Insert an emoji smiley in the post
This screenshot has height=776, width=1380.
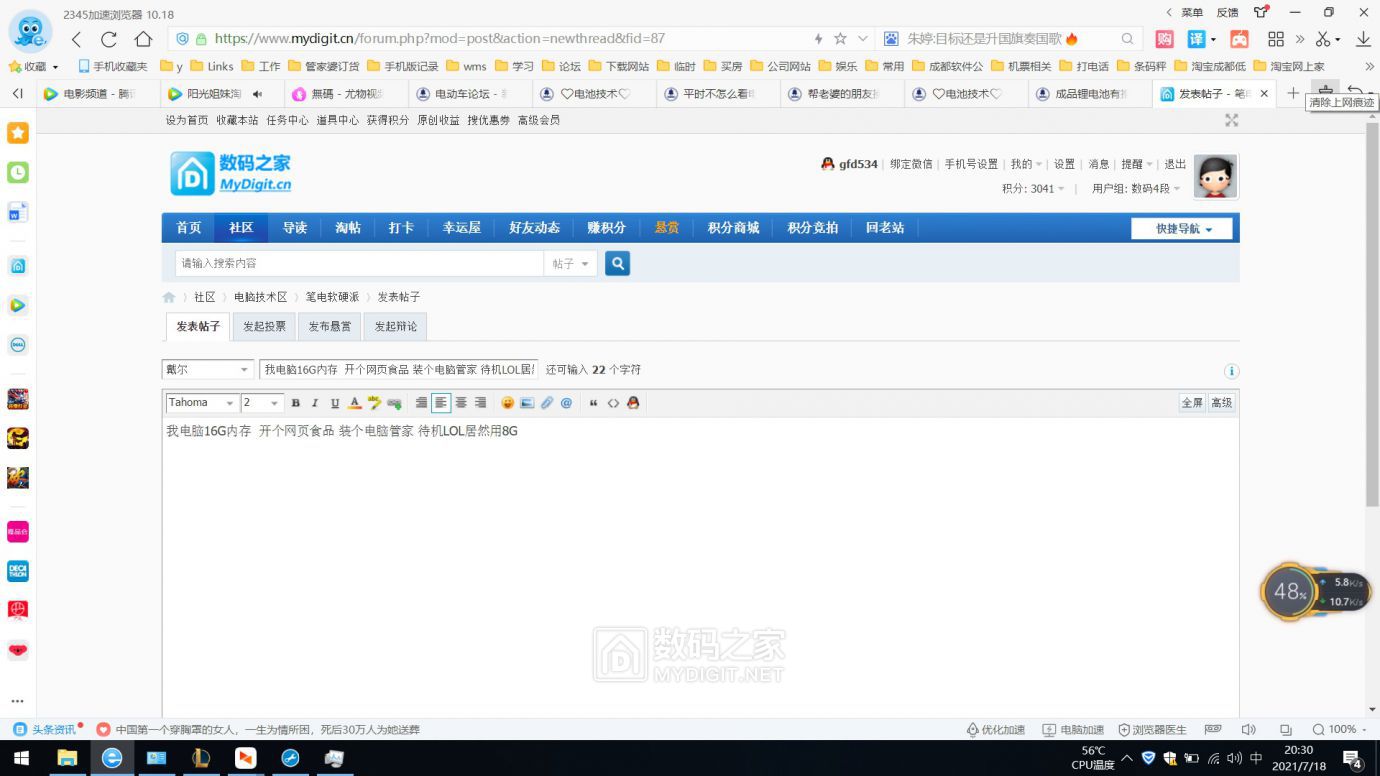[x=508, y=403]
